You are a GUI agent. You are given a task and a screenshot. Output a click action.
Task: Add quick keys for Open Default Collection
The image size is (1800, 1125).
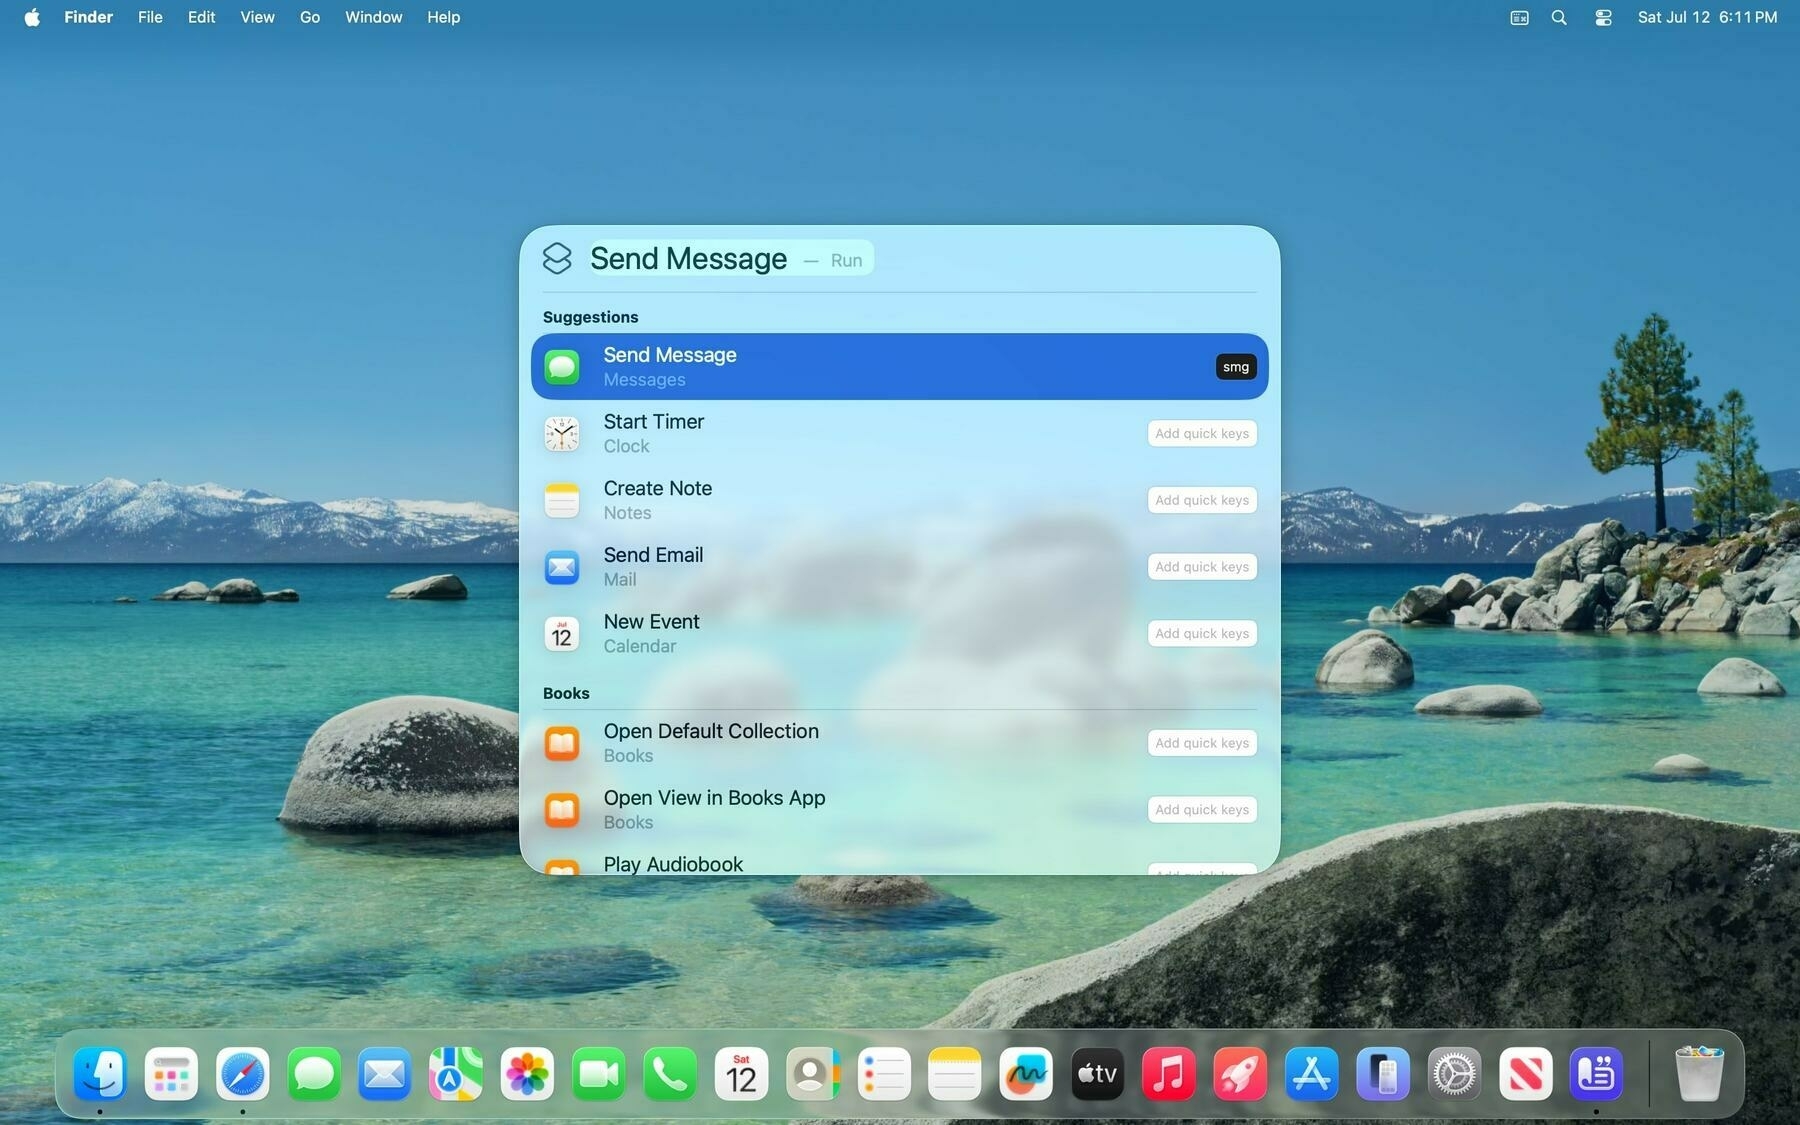tap(1202, 743)
